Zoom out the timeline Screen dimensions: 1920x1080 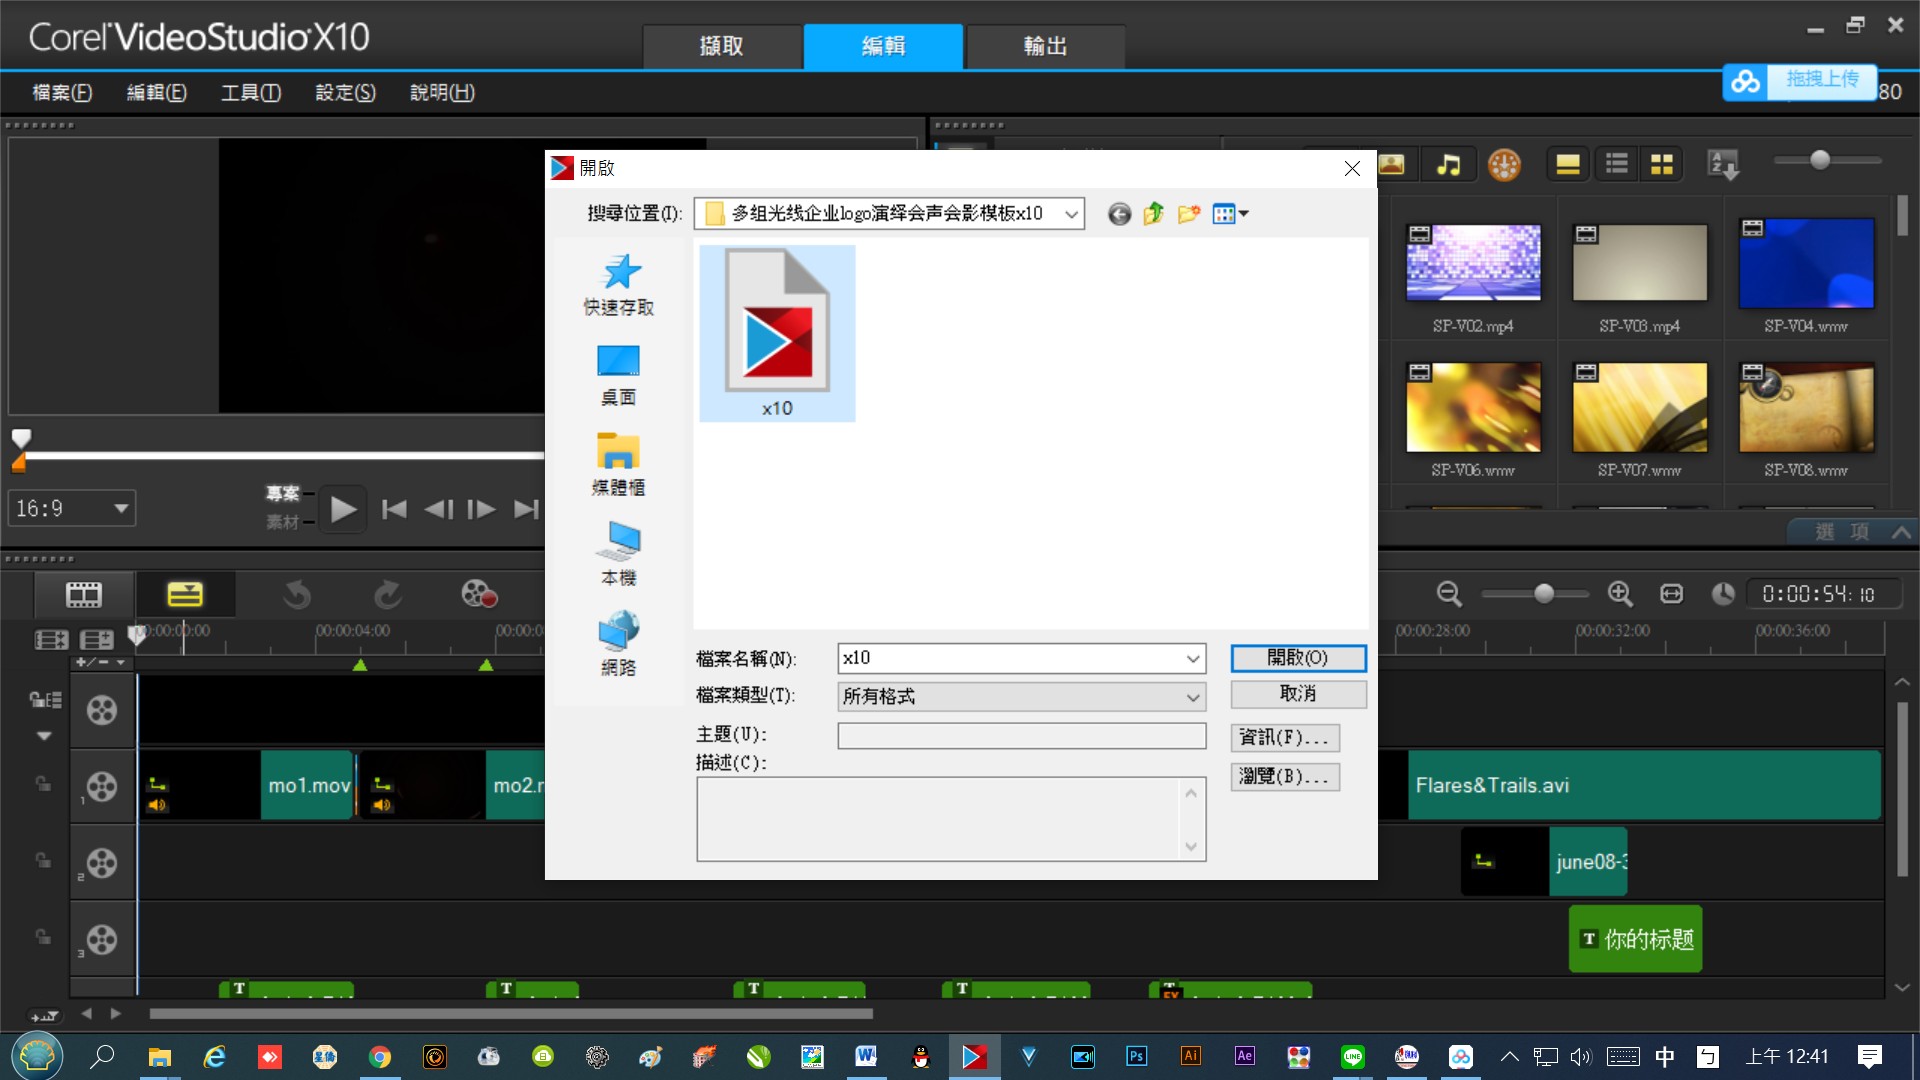coord(1449,595)
